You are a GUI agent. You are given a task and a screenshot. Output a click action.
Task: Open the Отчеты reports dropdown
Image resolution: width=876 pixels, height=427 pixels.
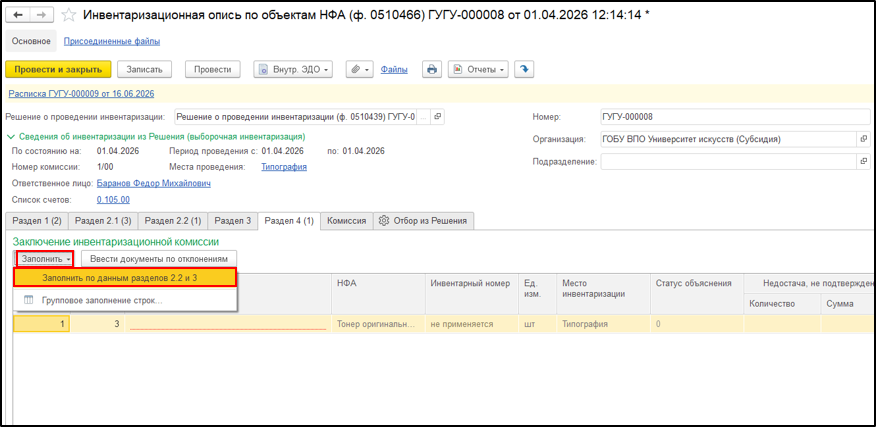478,69
